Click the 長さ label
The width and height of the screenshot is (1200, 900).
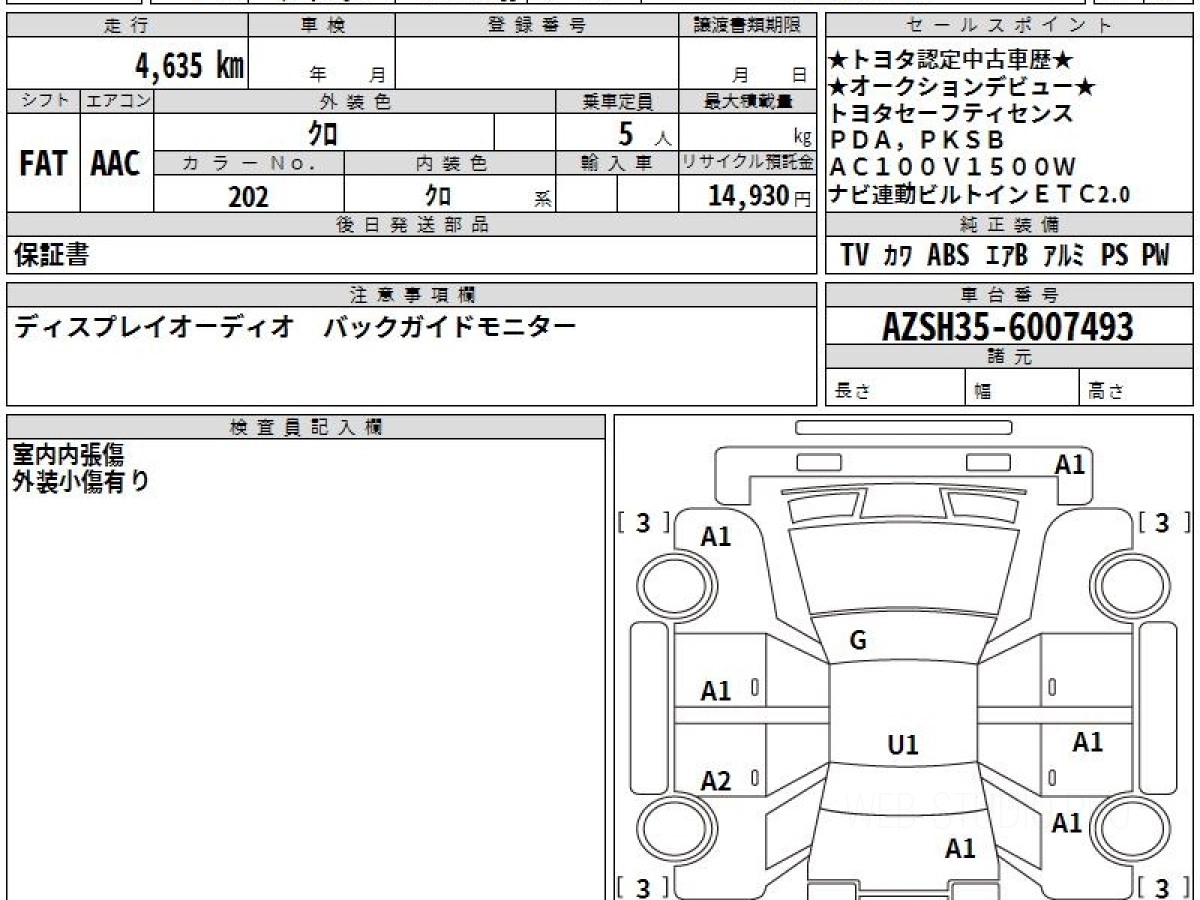click(852, 392)
